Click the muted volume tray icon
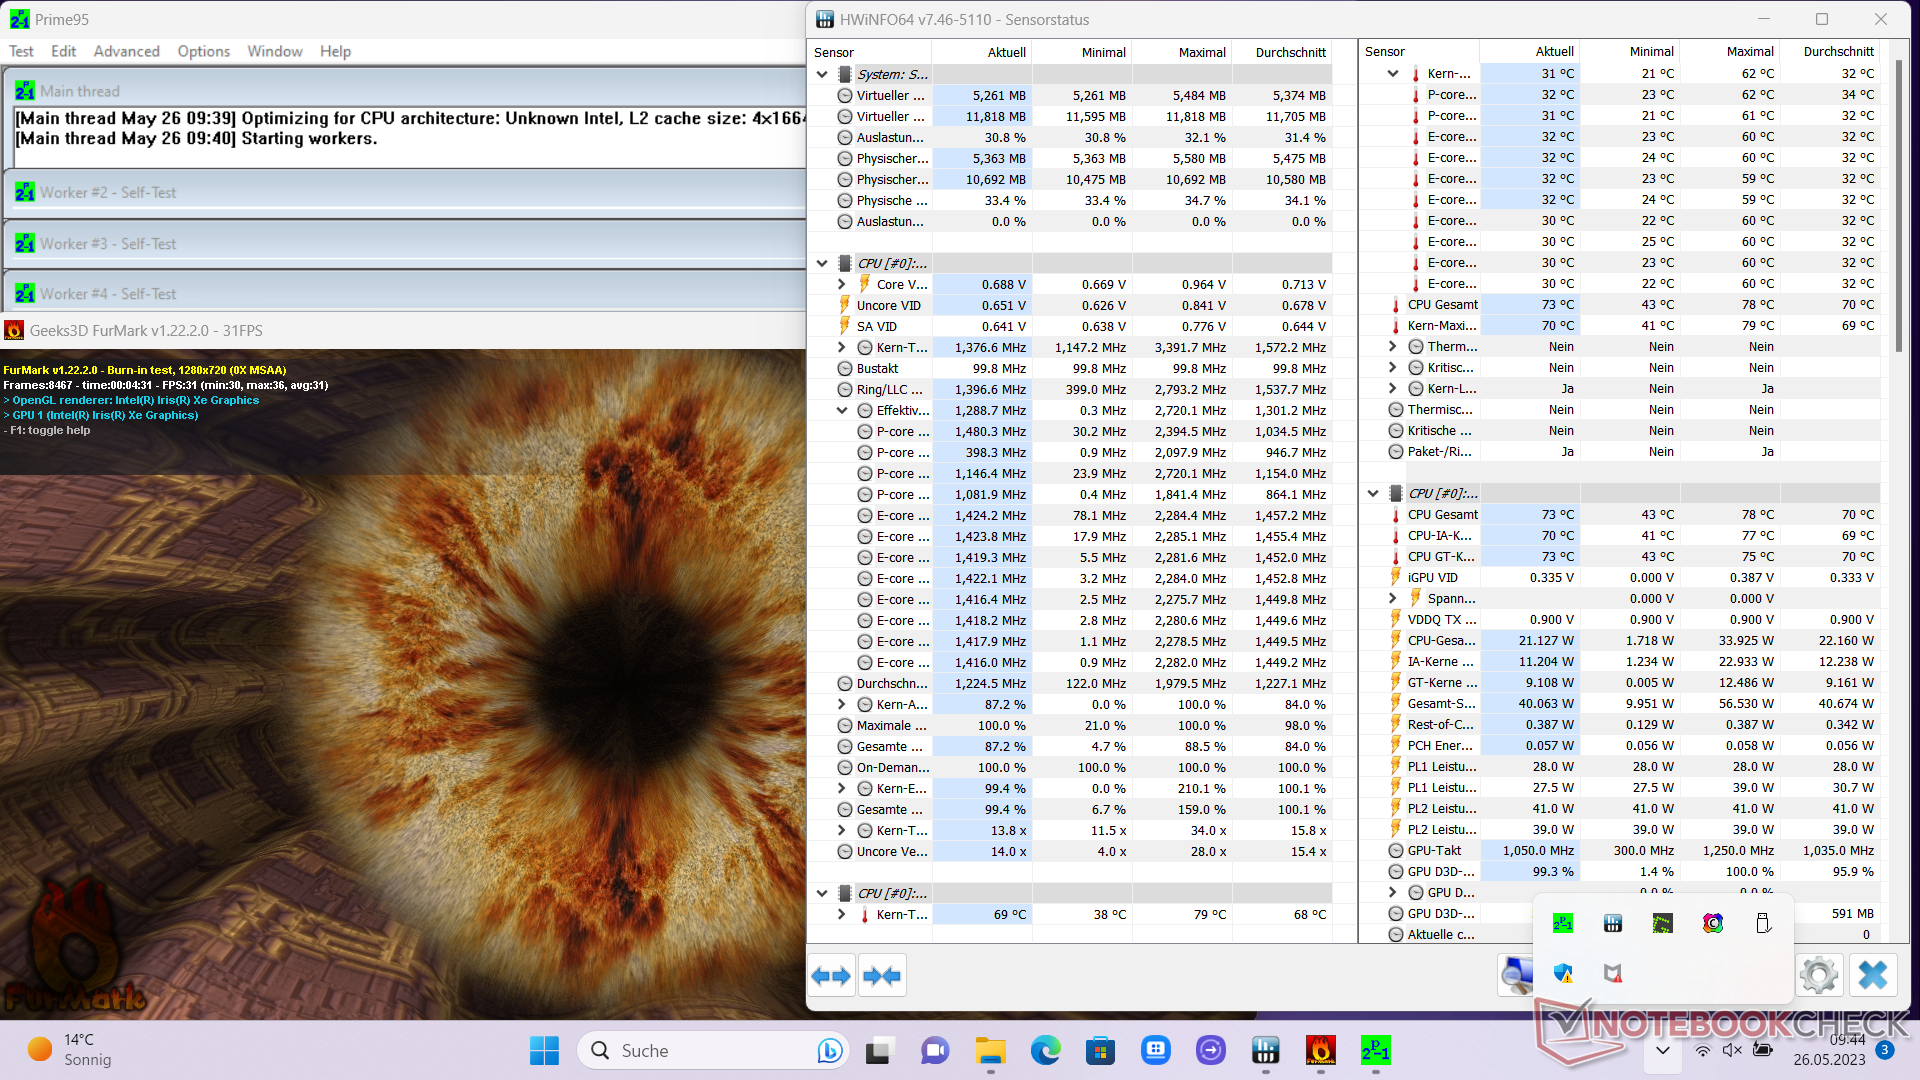The width and height of the screenshot is (1920, 1080). click(x=1732, y=1050)
